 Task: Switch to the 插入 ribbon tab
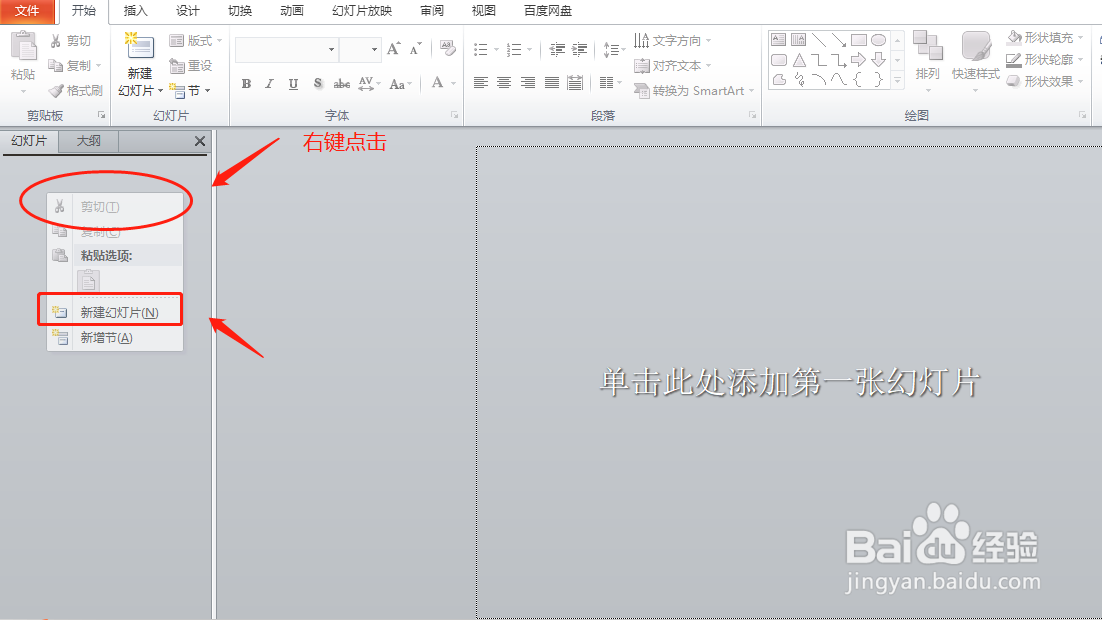135,11
